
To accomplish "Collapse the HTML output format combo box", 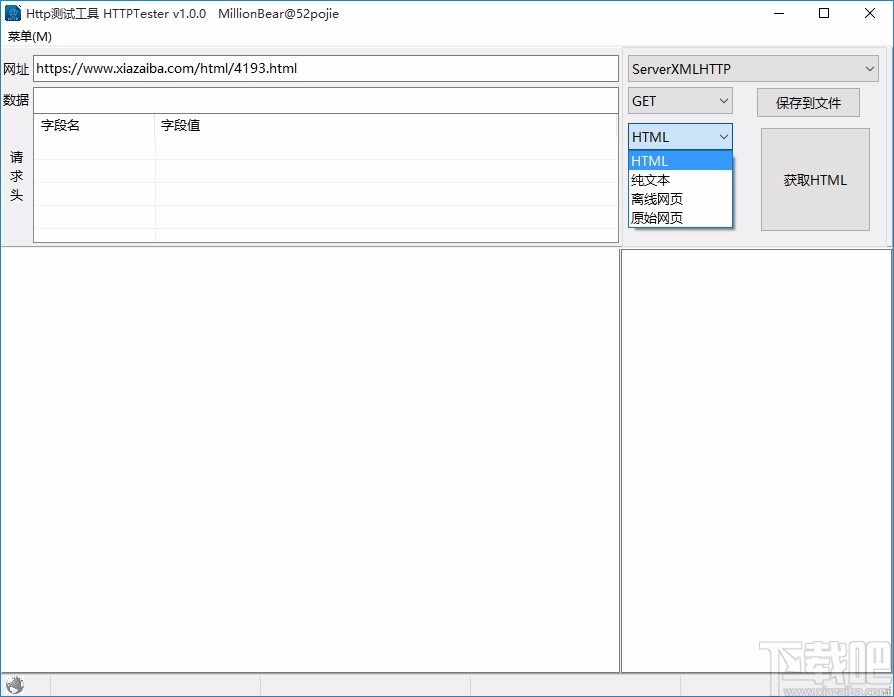I will click(x=722, y=136).
